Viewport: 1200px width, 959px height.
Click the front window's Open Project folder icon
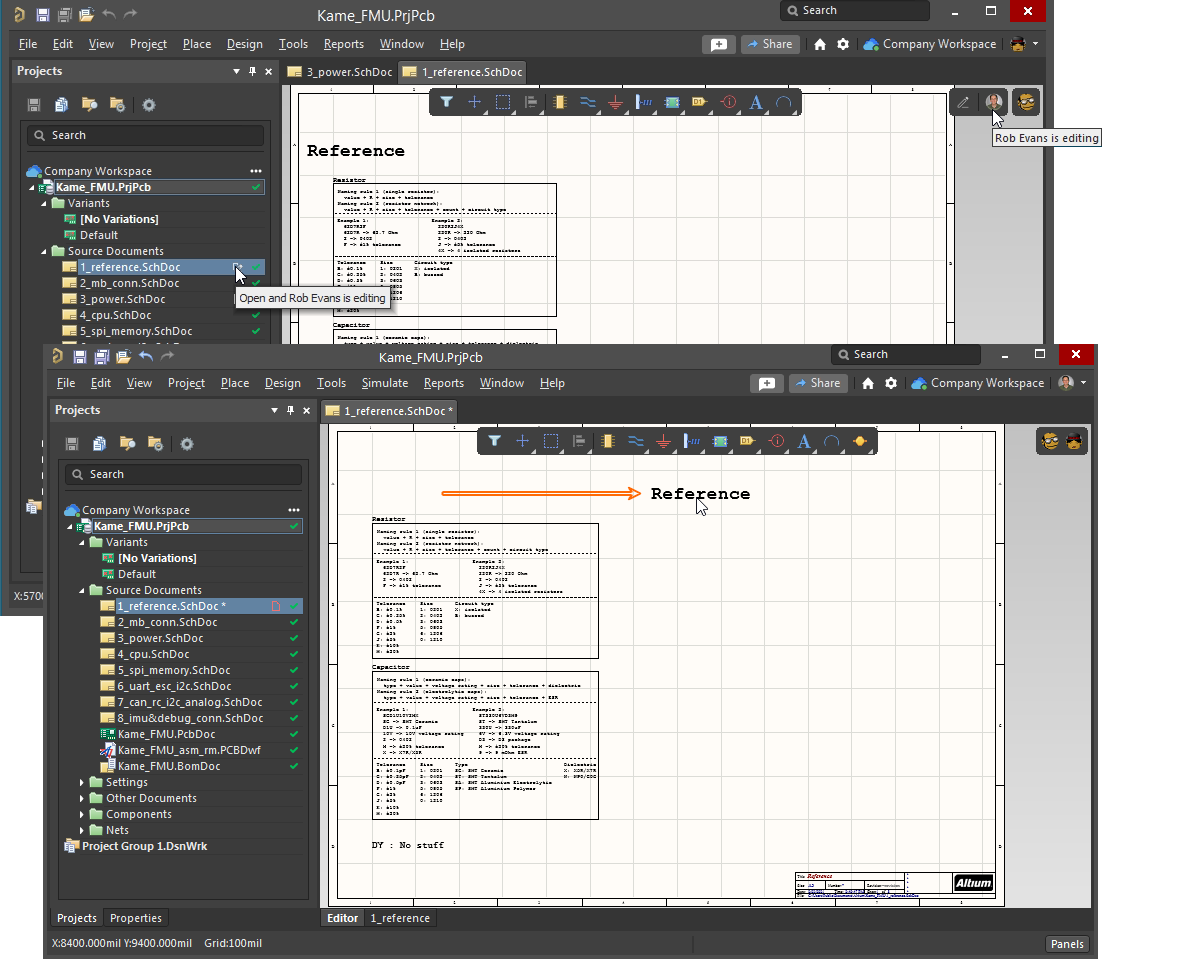(124, 356)
